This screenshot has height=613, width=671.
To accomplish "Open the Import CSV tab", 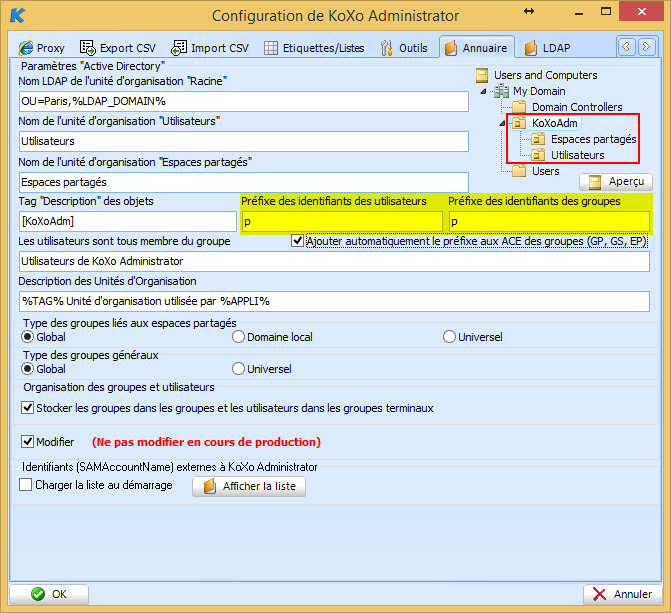I will point(210,48).
